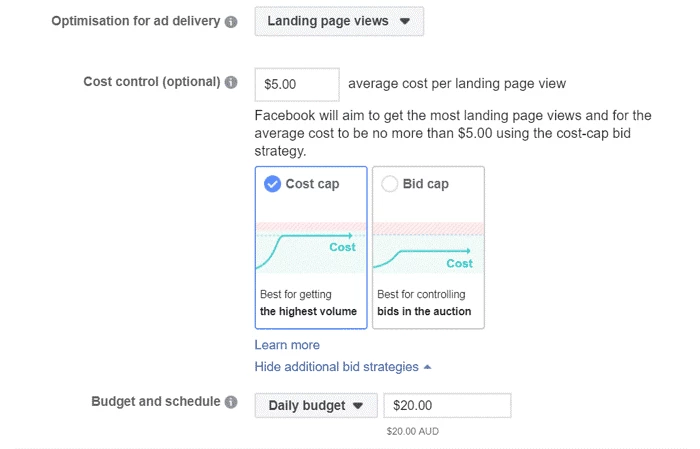Click the $20.00 budget amount field
The height and width of the screenshot is (449, 700).
[447, 405]
